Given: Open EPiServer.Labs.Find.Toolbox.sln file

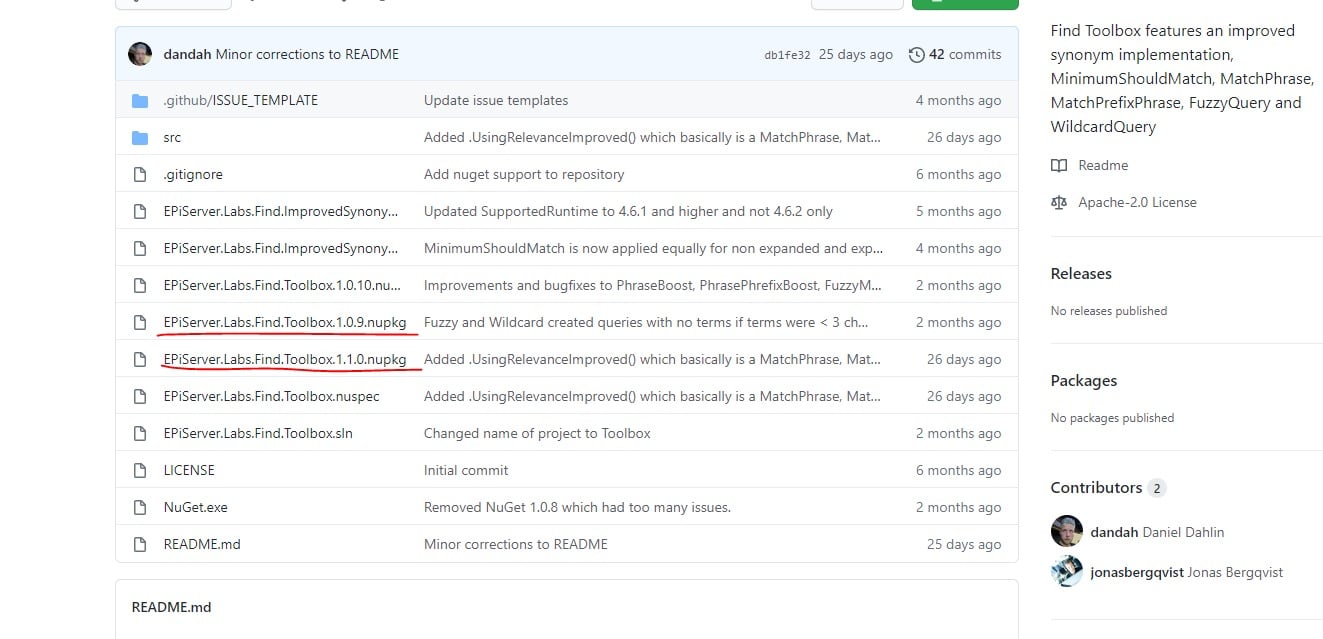Looking at the screenshot, I should tap(258, 433).
